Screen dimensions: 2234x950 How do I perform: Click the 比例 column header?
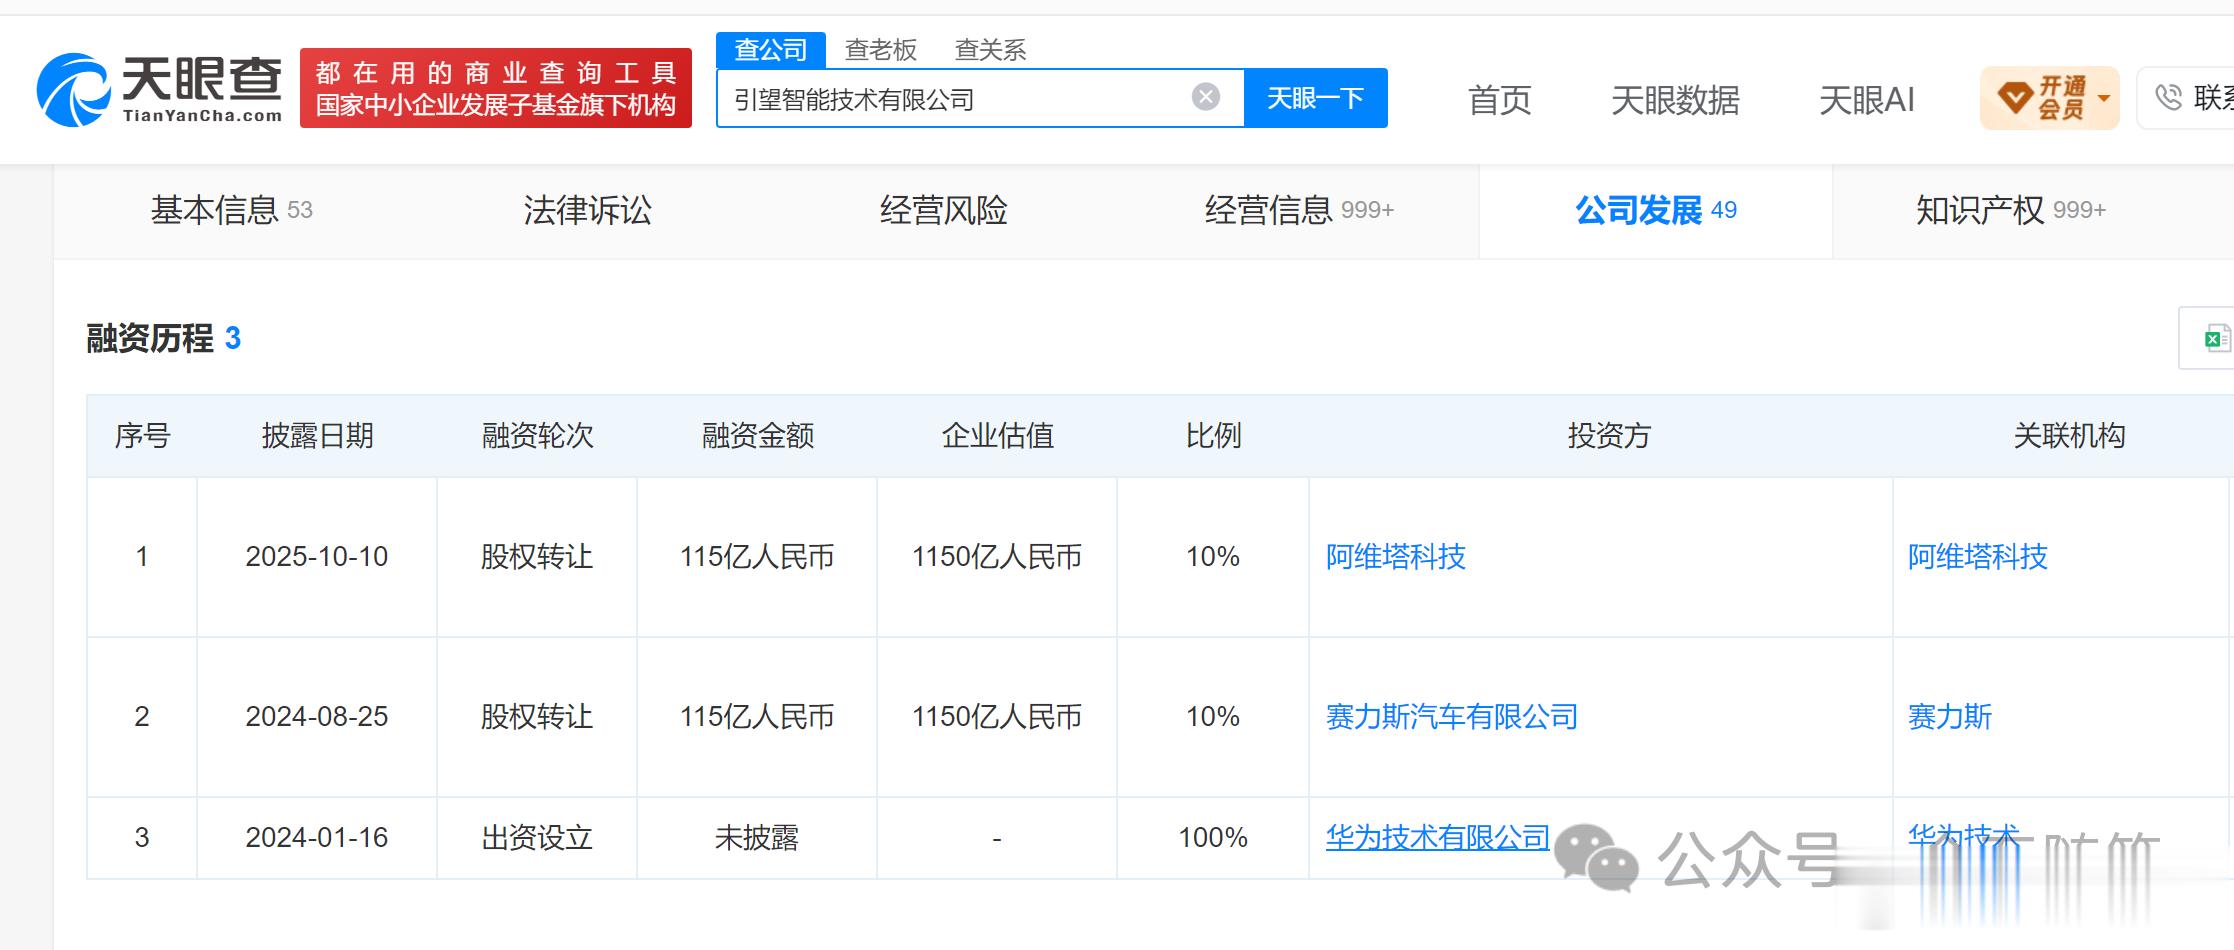(x=1214, y=435)
